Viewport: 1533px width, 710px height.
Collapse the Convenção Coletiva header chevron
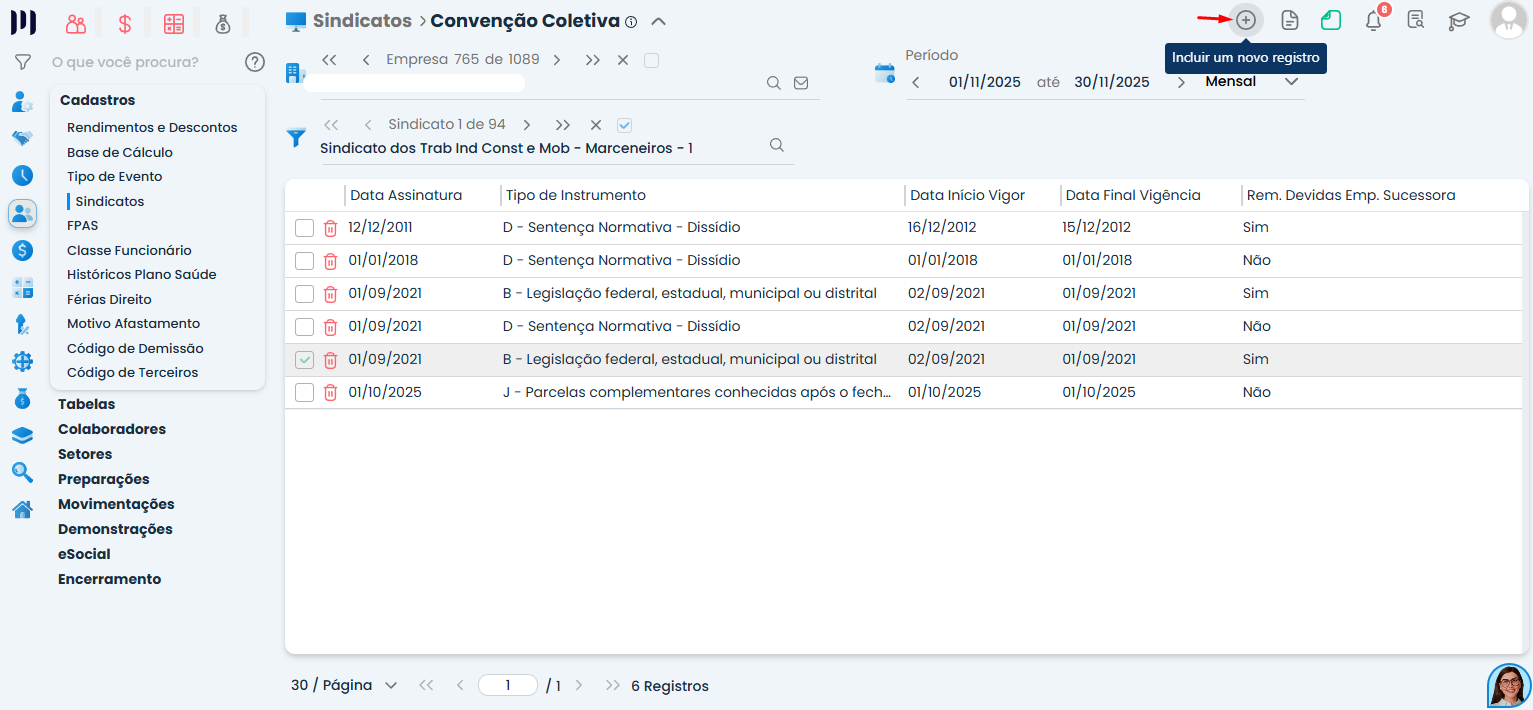point(658,21)
